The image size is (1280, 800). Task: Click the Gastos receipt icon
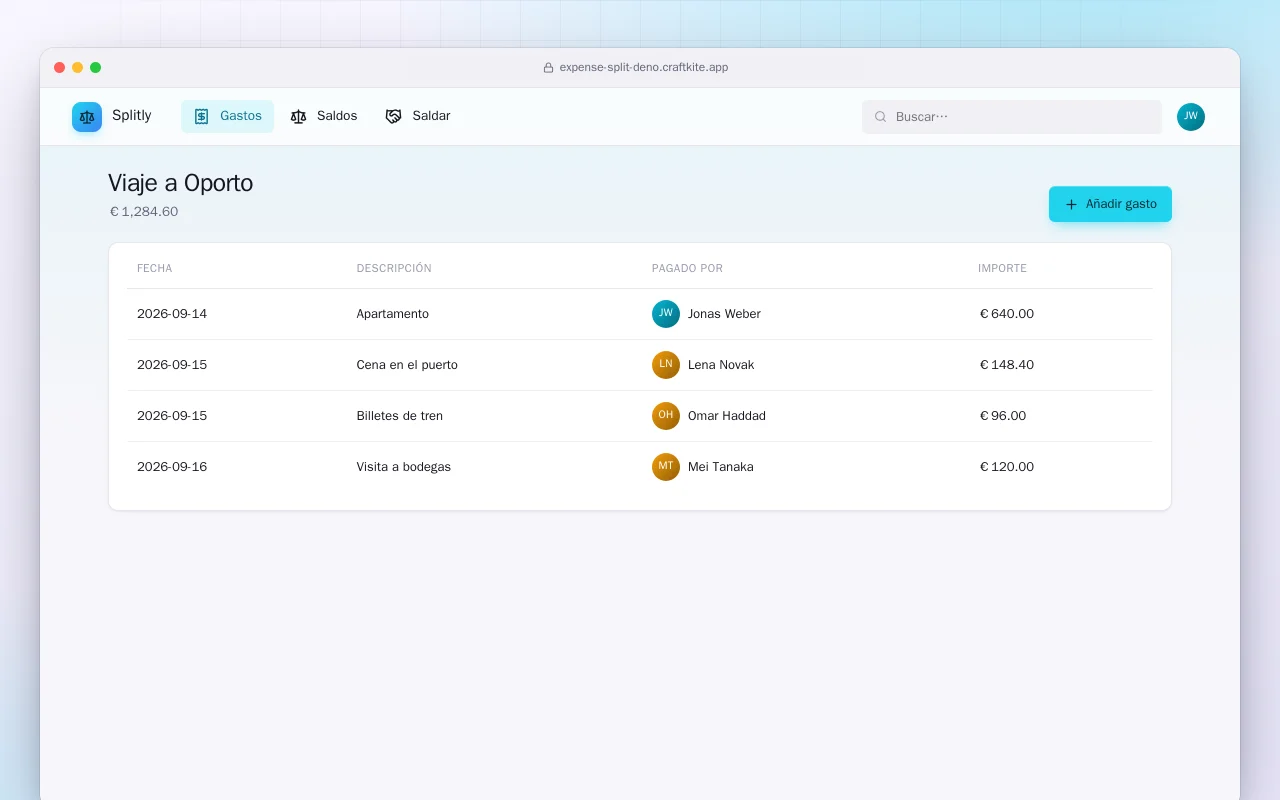[201, 116]
